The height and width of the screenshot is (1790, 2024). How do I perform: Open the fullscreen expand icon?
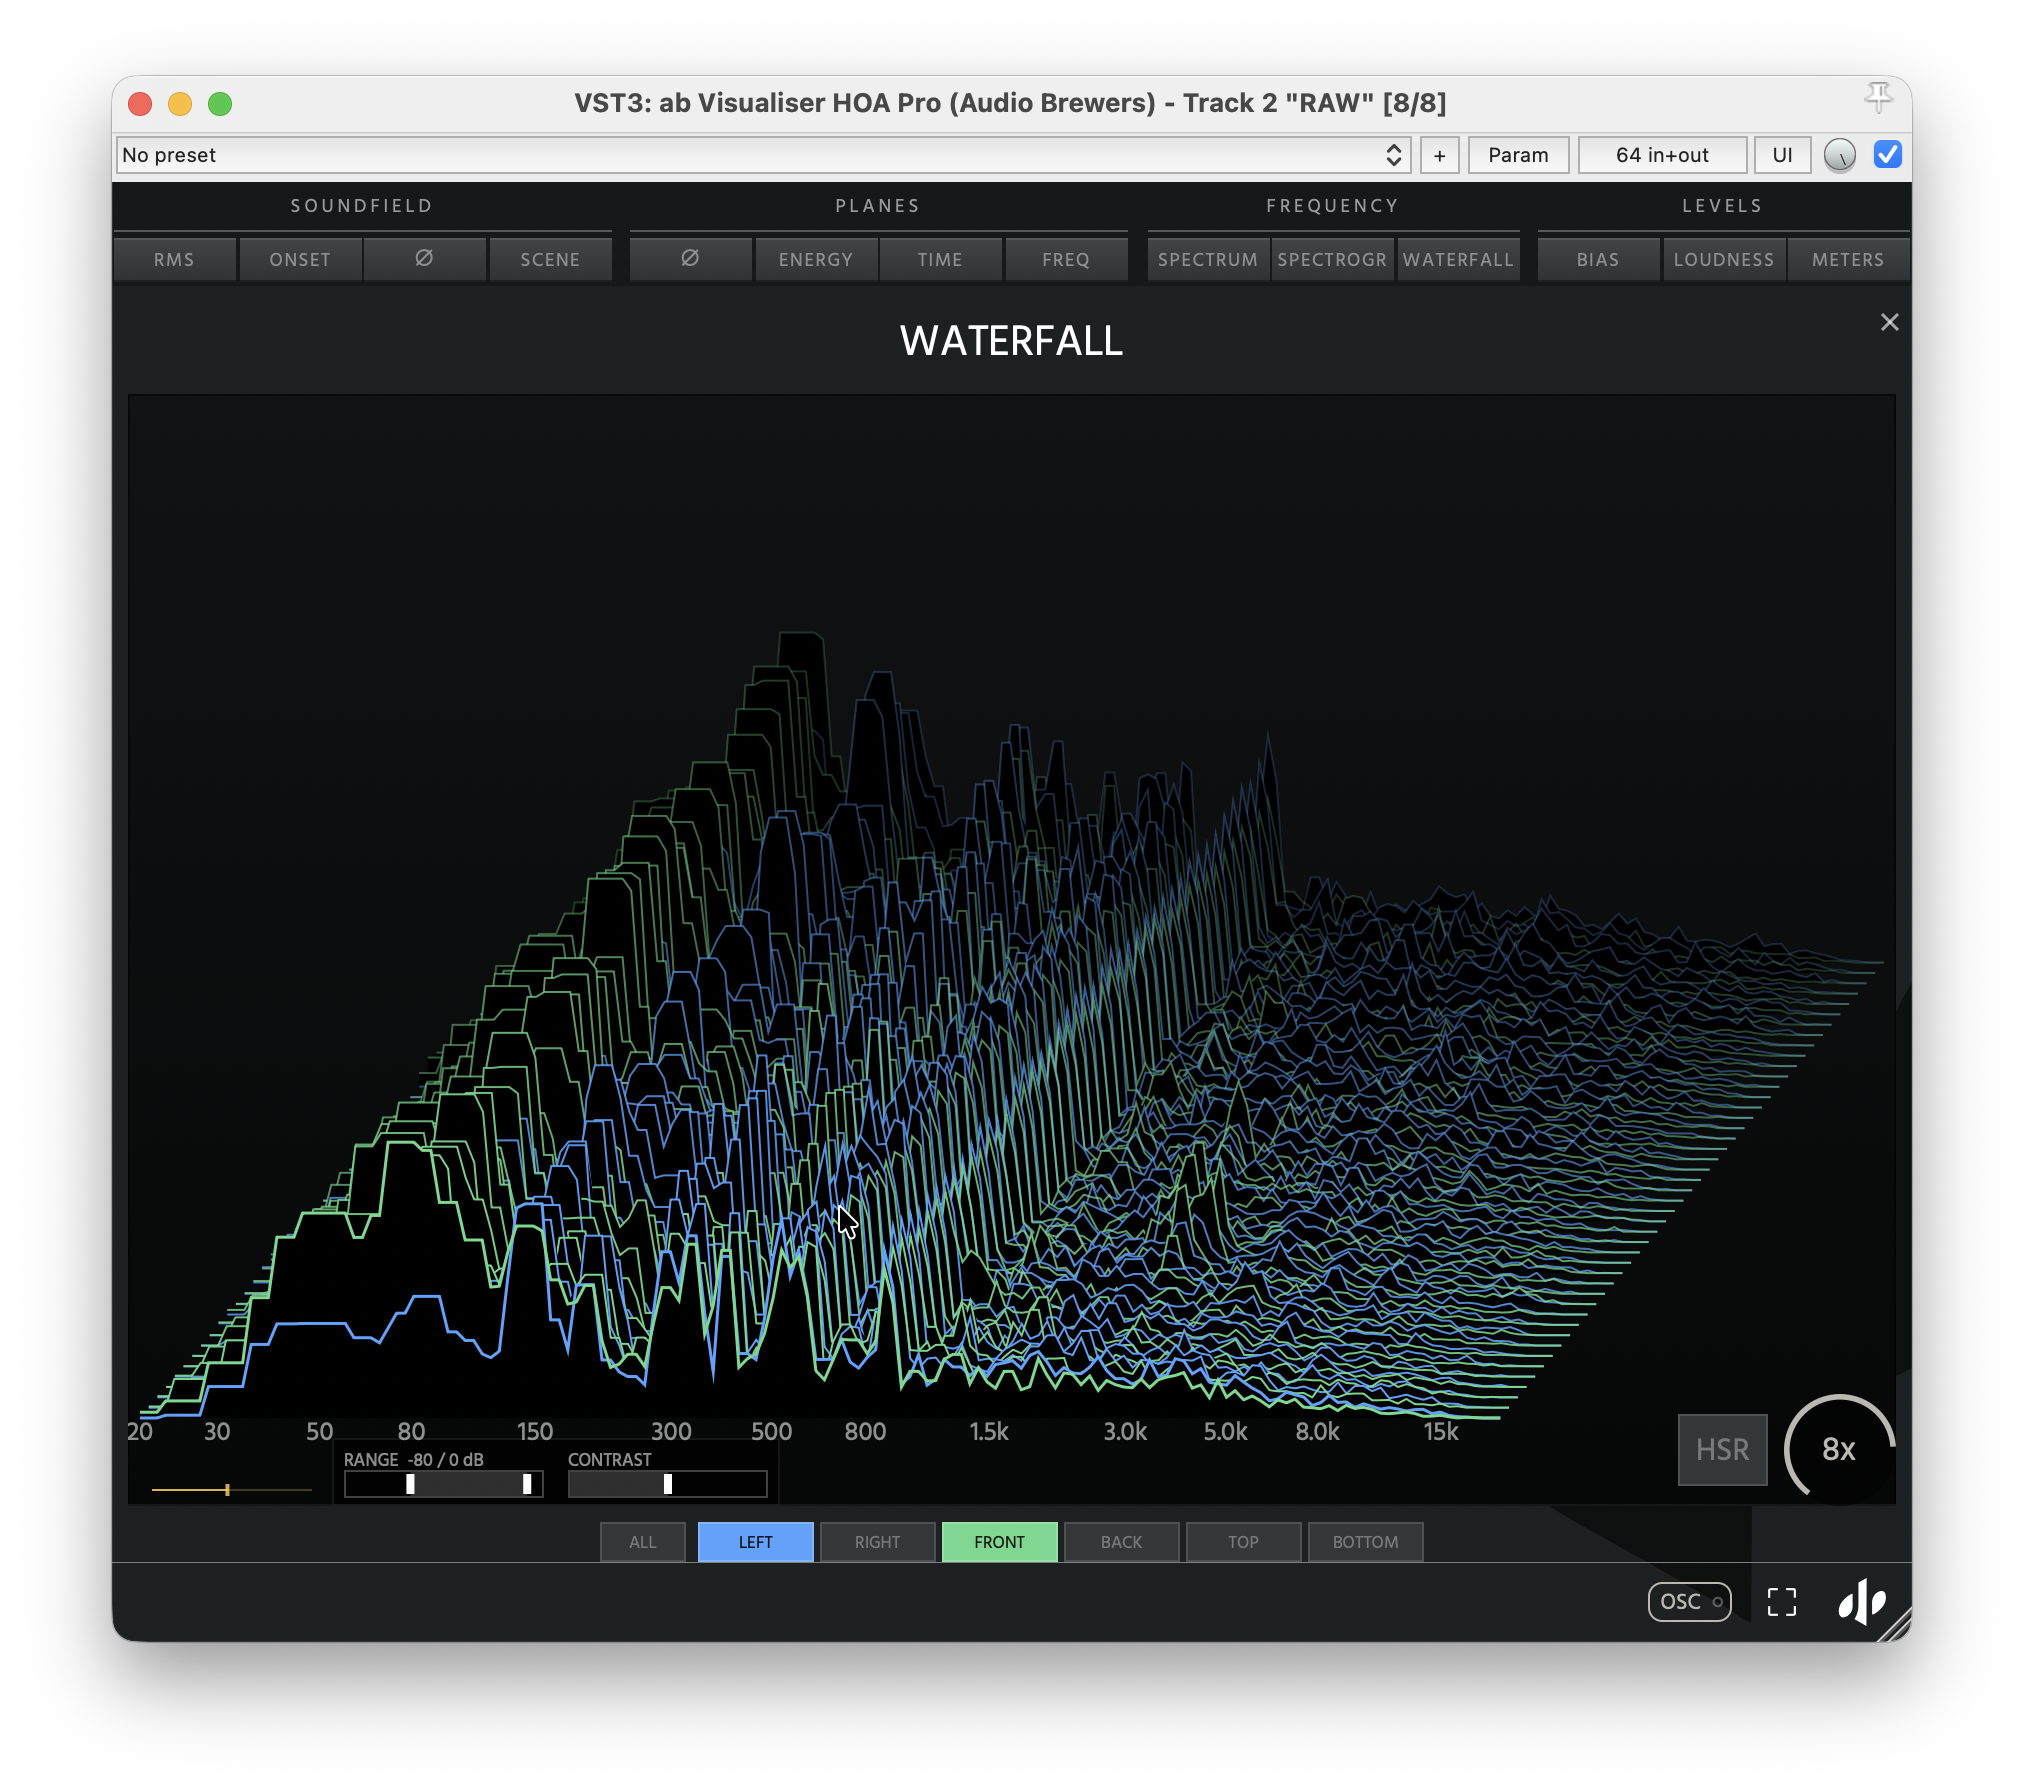pos(1782,1602)
